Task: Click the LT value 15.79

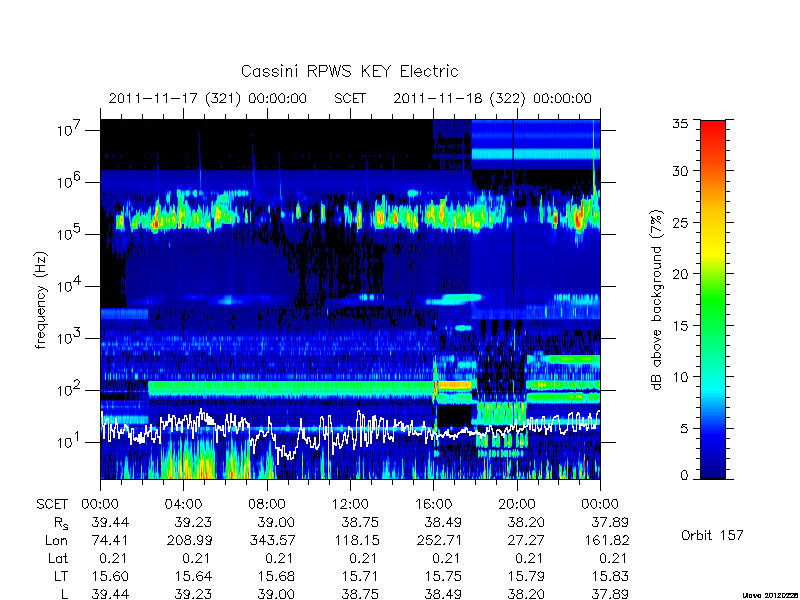Action: pos(526,577)
